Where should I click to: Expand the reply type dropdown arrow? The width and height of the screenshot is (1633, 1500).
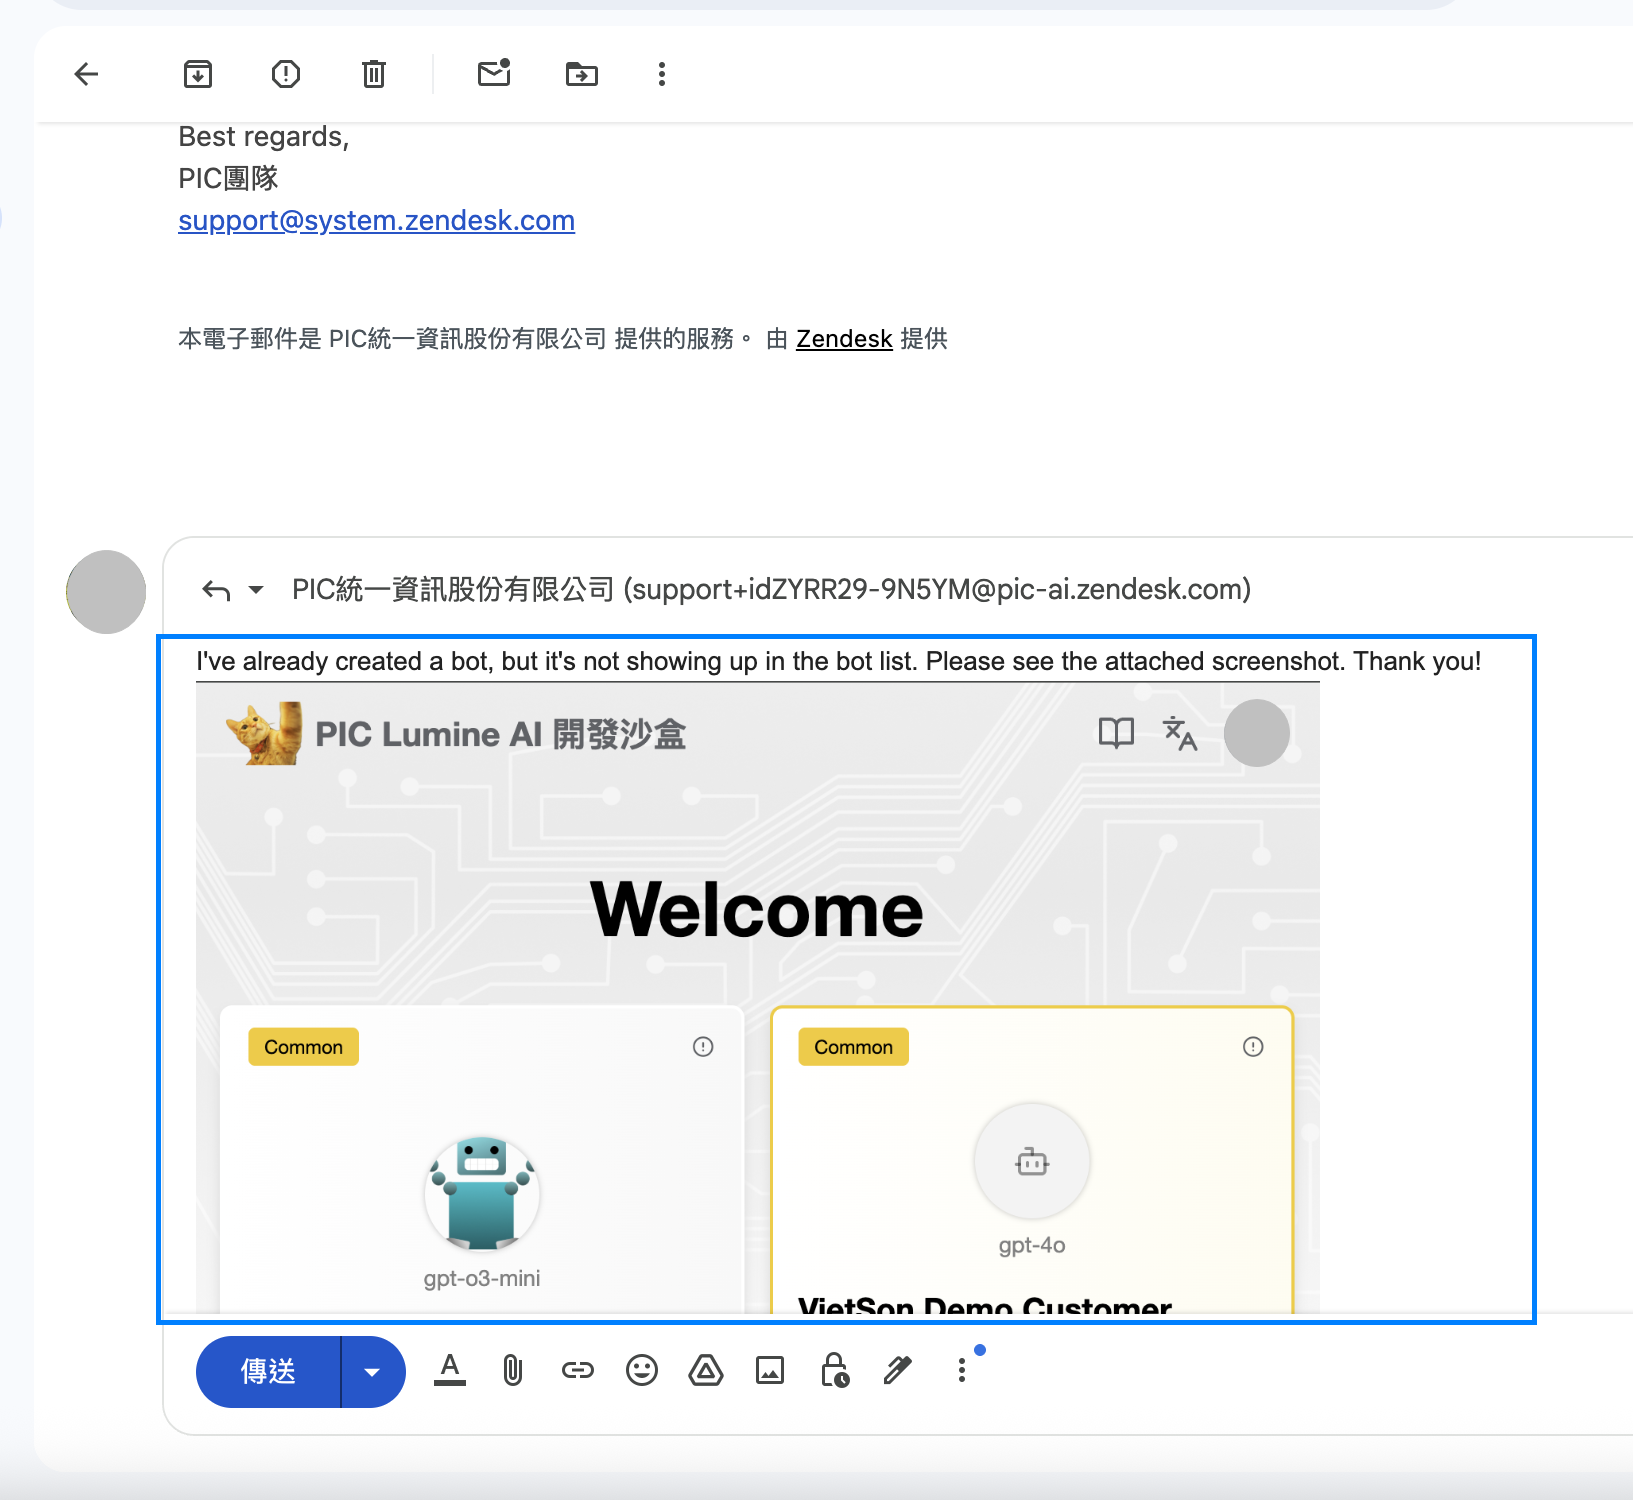click(x=256, y=590)
